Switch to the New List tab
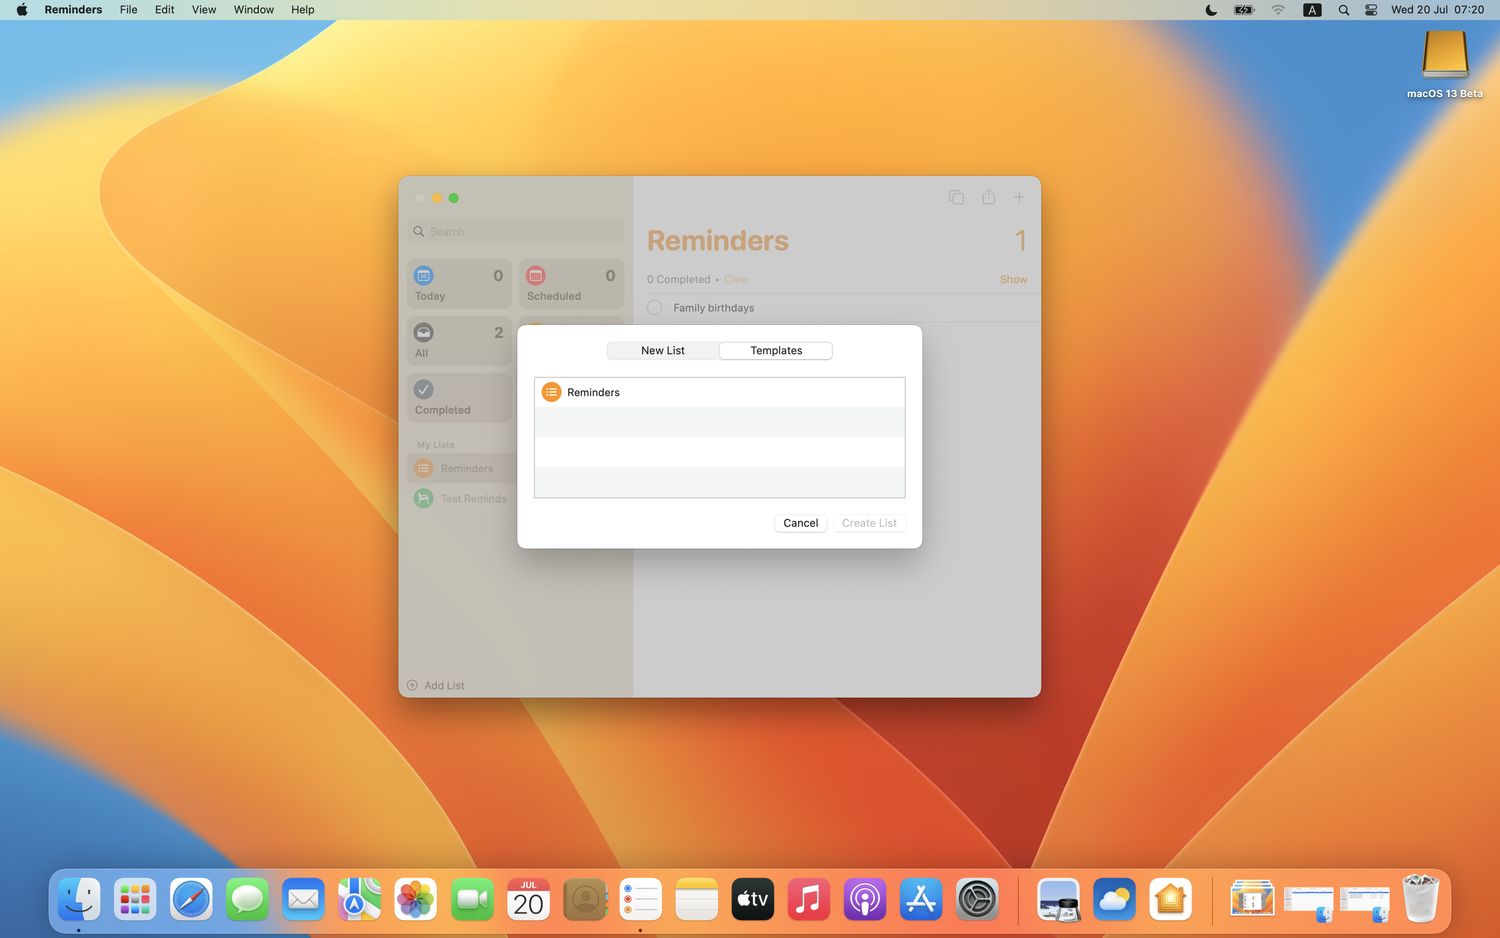Viewport: 1500px width, 938px height. [x=663, y=351]
